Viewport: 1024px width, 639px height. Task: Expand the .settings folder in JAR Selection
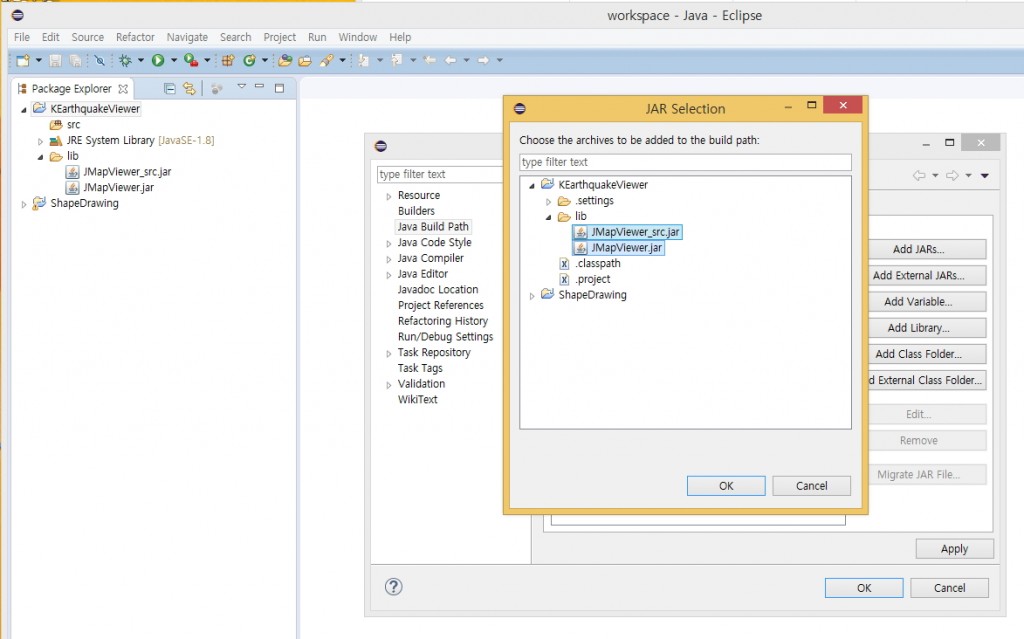click(x=548, y=200)
